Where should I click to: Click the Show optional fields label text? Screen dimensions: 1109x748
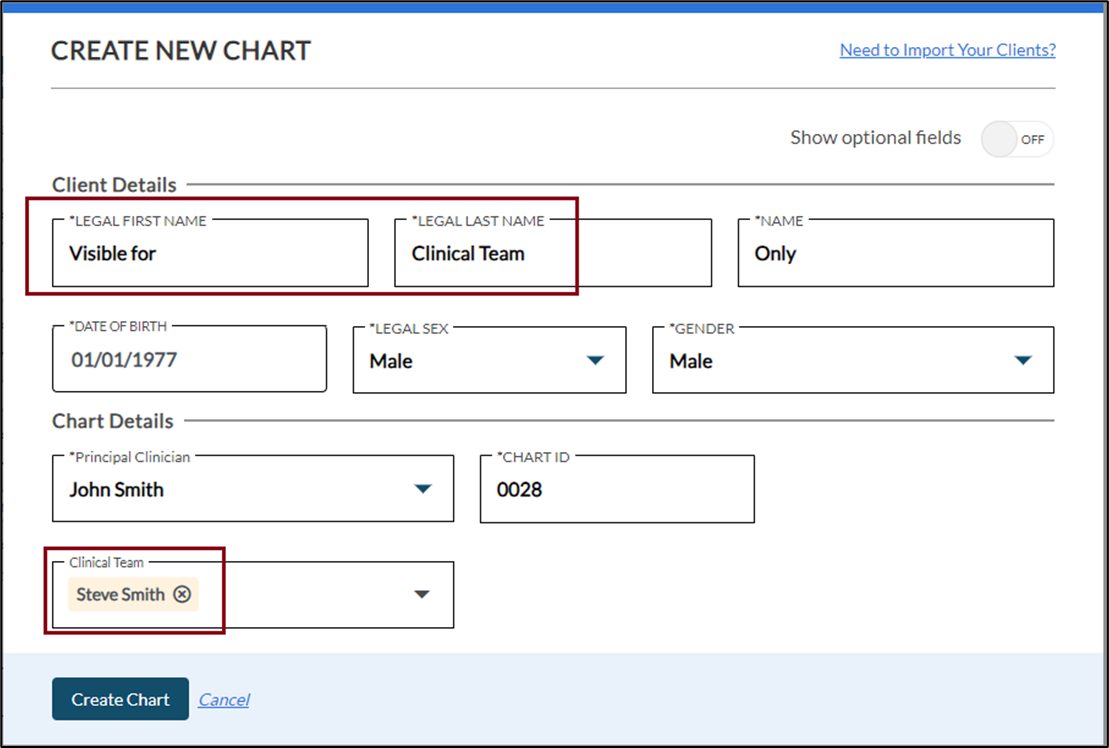[875, 138]
